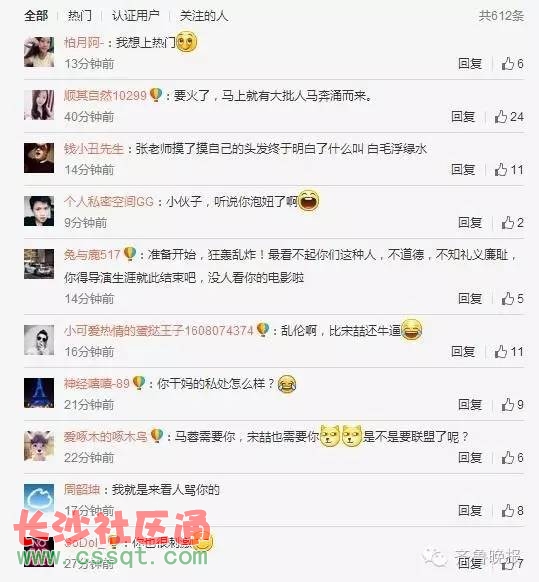Switch to the 热门 tab
539x582 pixels.
[x=79, y=16]
